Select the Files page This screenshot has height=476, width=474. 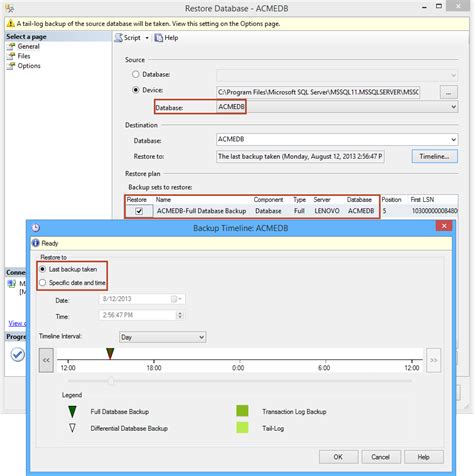(24, 56)
